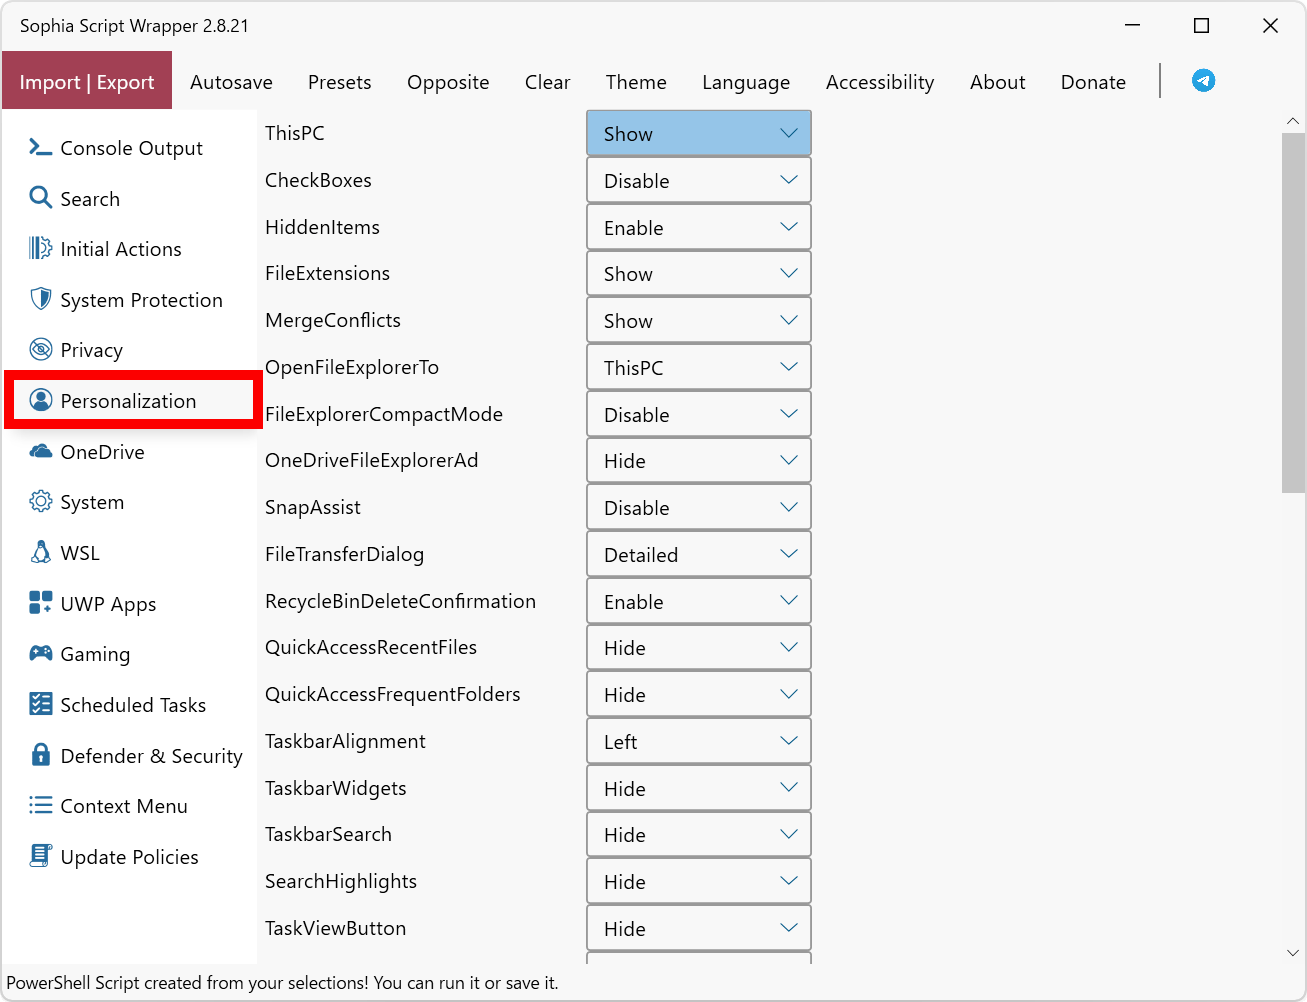Image resolution: width=1307 pixels, height=1002 pixels.
Task: Click the Donate menu item
Action: pos(1093,82)
